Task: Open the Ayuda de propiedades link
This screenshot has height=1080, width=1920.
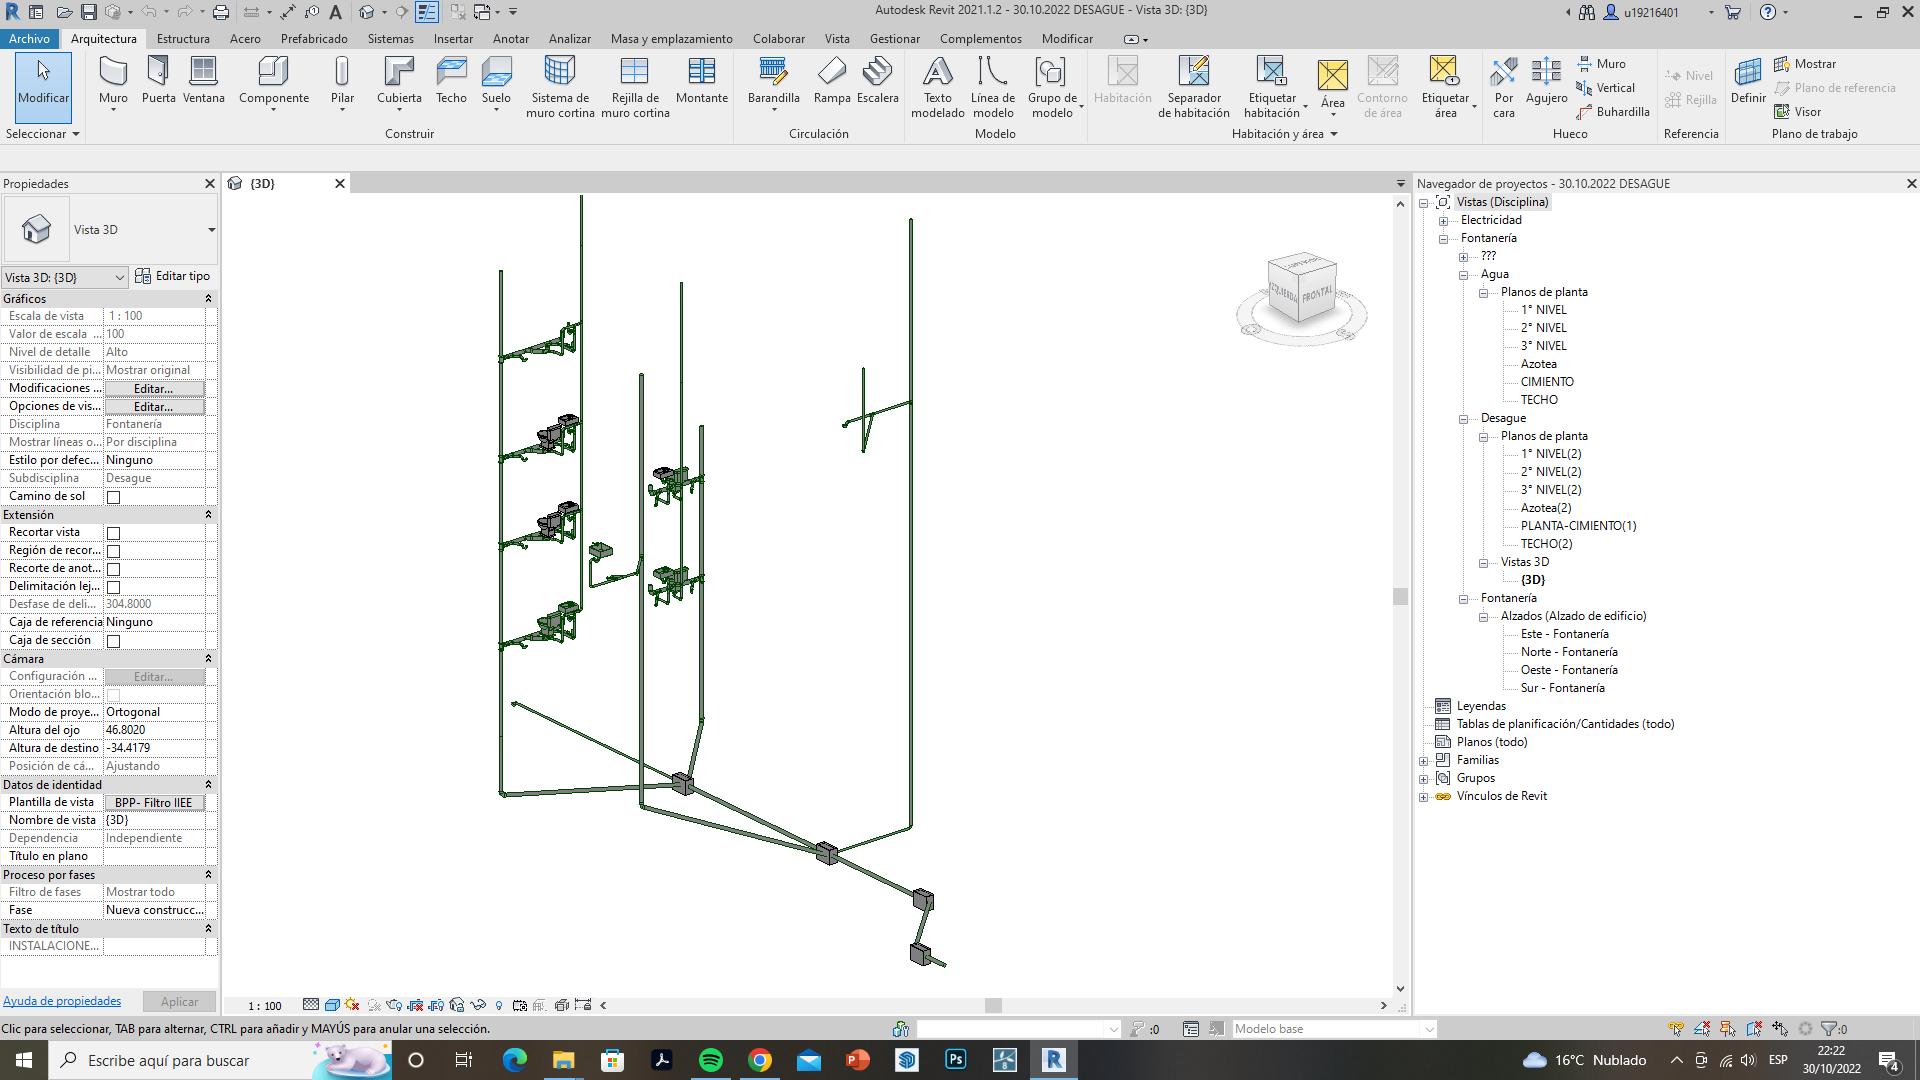Action: click(62, 1001)
